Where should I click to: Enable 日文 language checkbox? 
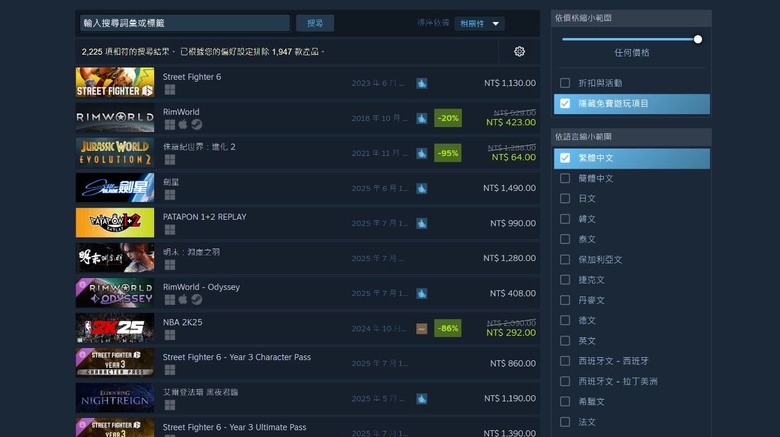click(565, 199)
